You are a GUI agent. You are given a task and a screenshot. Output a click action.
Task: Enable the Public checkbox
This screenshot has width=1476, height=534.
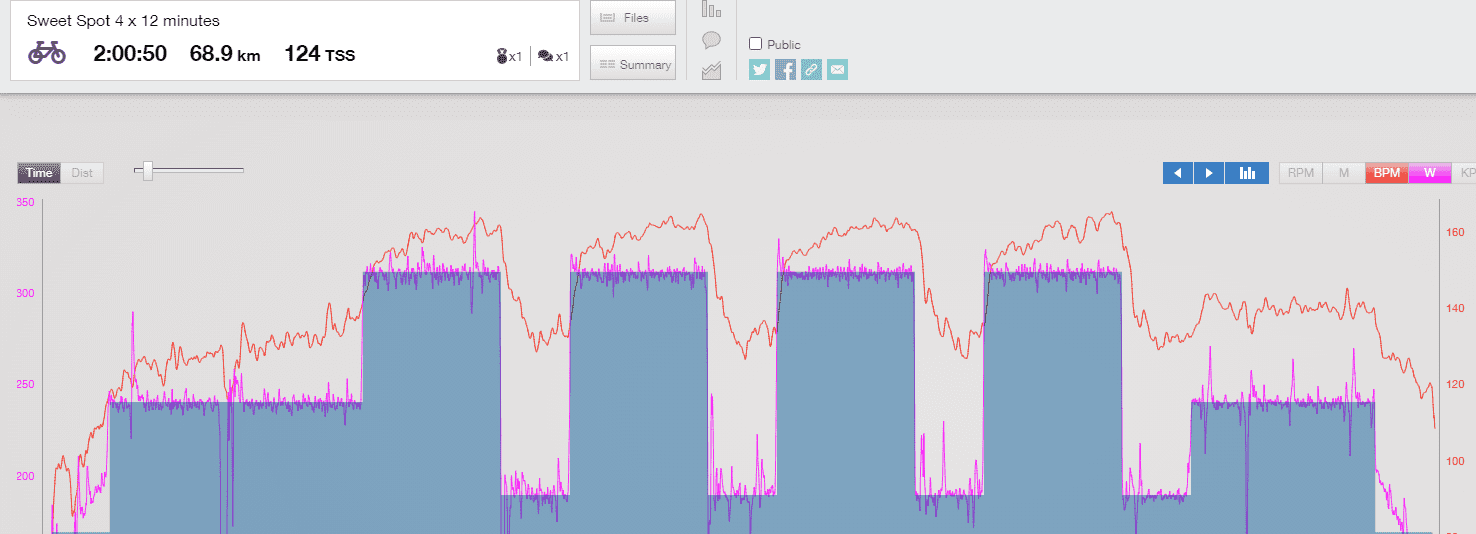(756, 44)
